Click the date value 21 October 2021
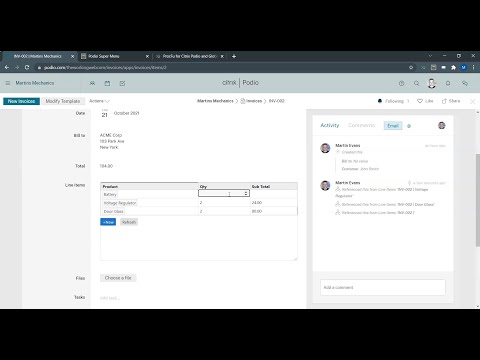The height and width of the screenshot is (360, 480). point(120,113)
